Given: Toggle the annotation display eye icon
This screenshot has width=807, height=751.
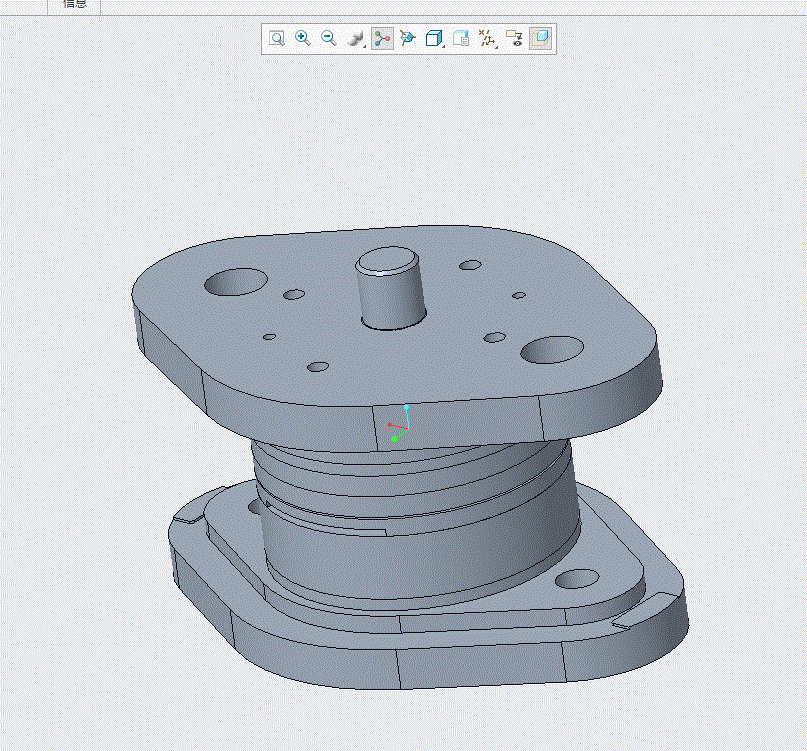Looking at the screenshot, I should point(514,39).
